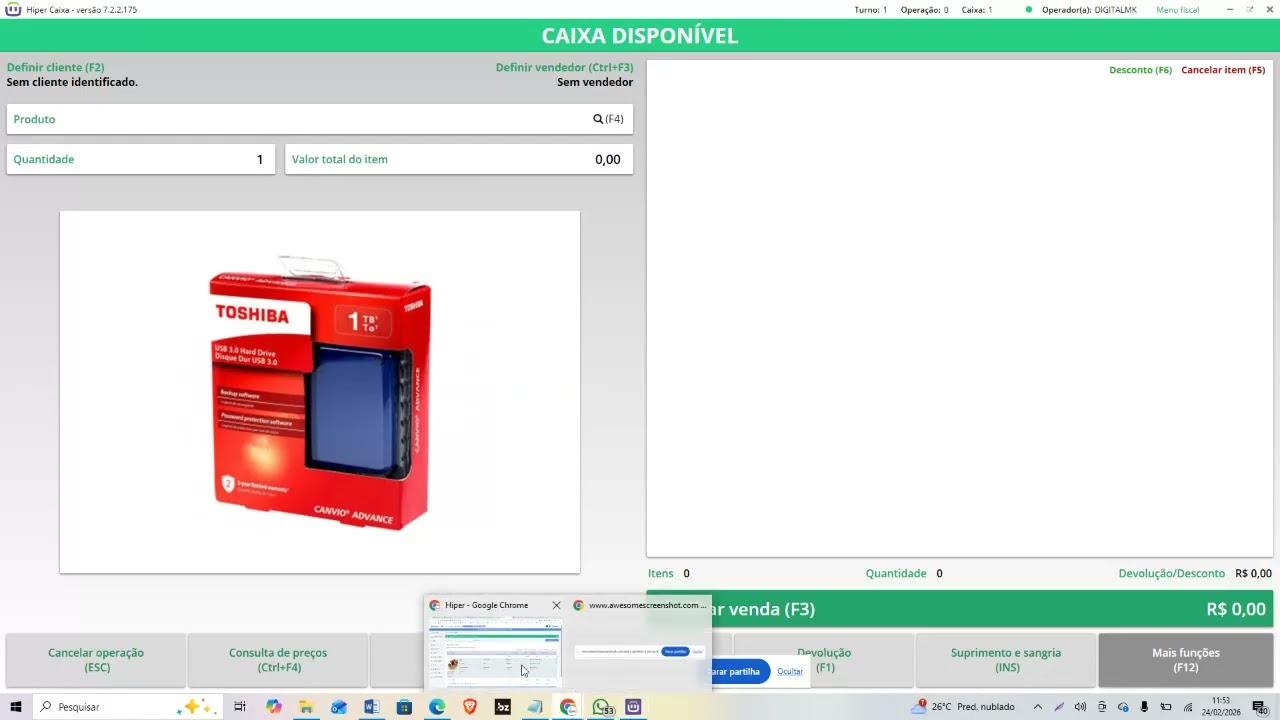Open the black 'bz' app on taskbar

503,707
